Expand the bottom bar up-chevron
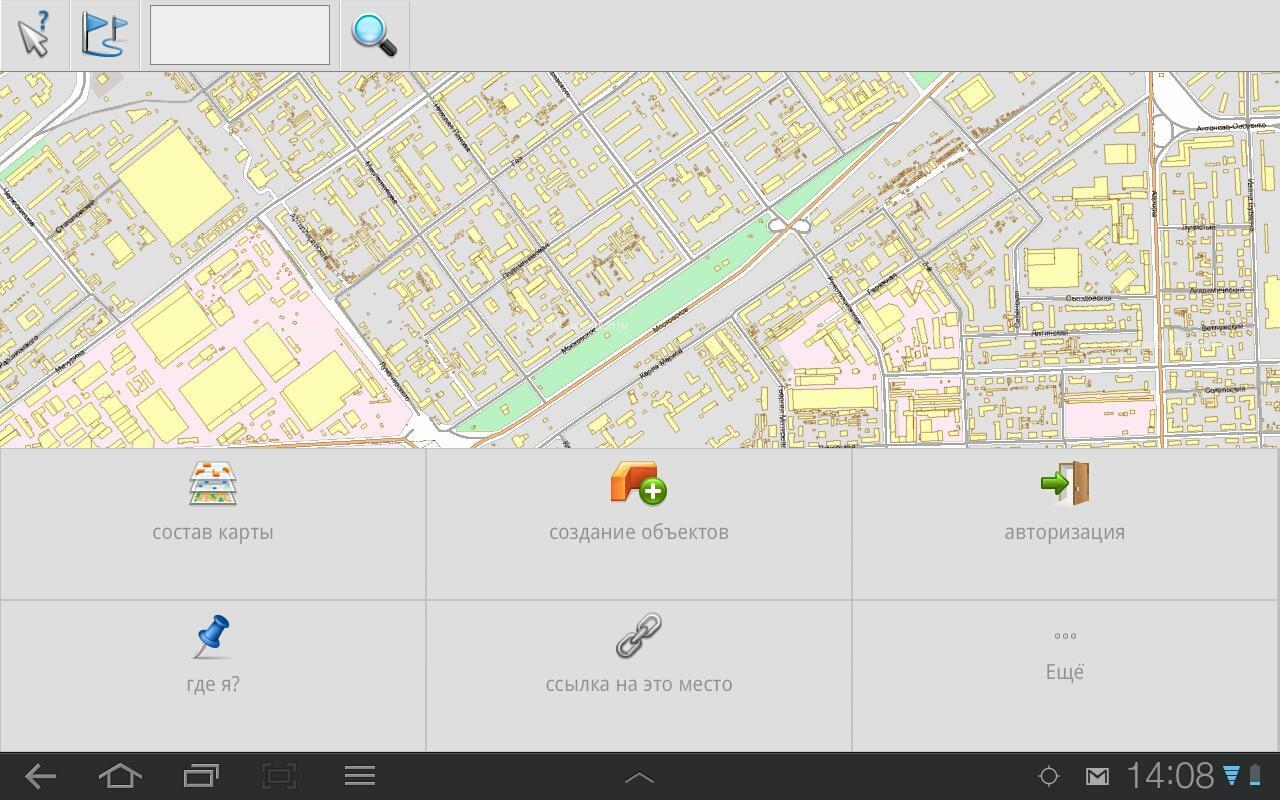 tap(639, 777)
